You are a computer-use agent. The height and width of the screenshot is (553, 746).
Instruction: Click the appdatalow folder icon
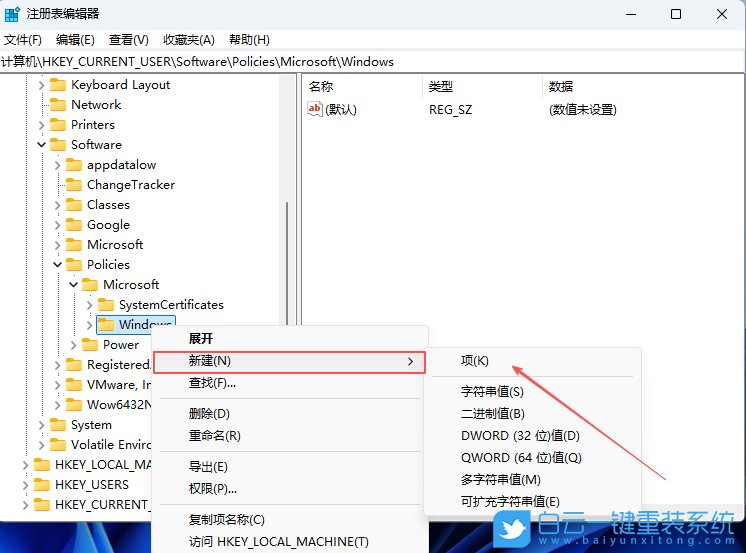point(74,165)
